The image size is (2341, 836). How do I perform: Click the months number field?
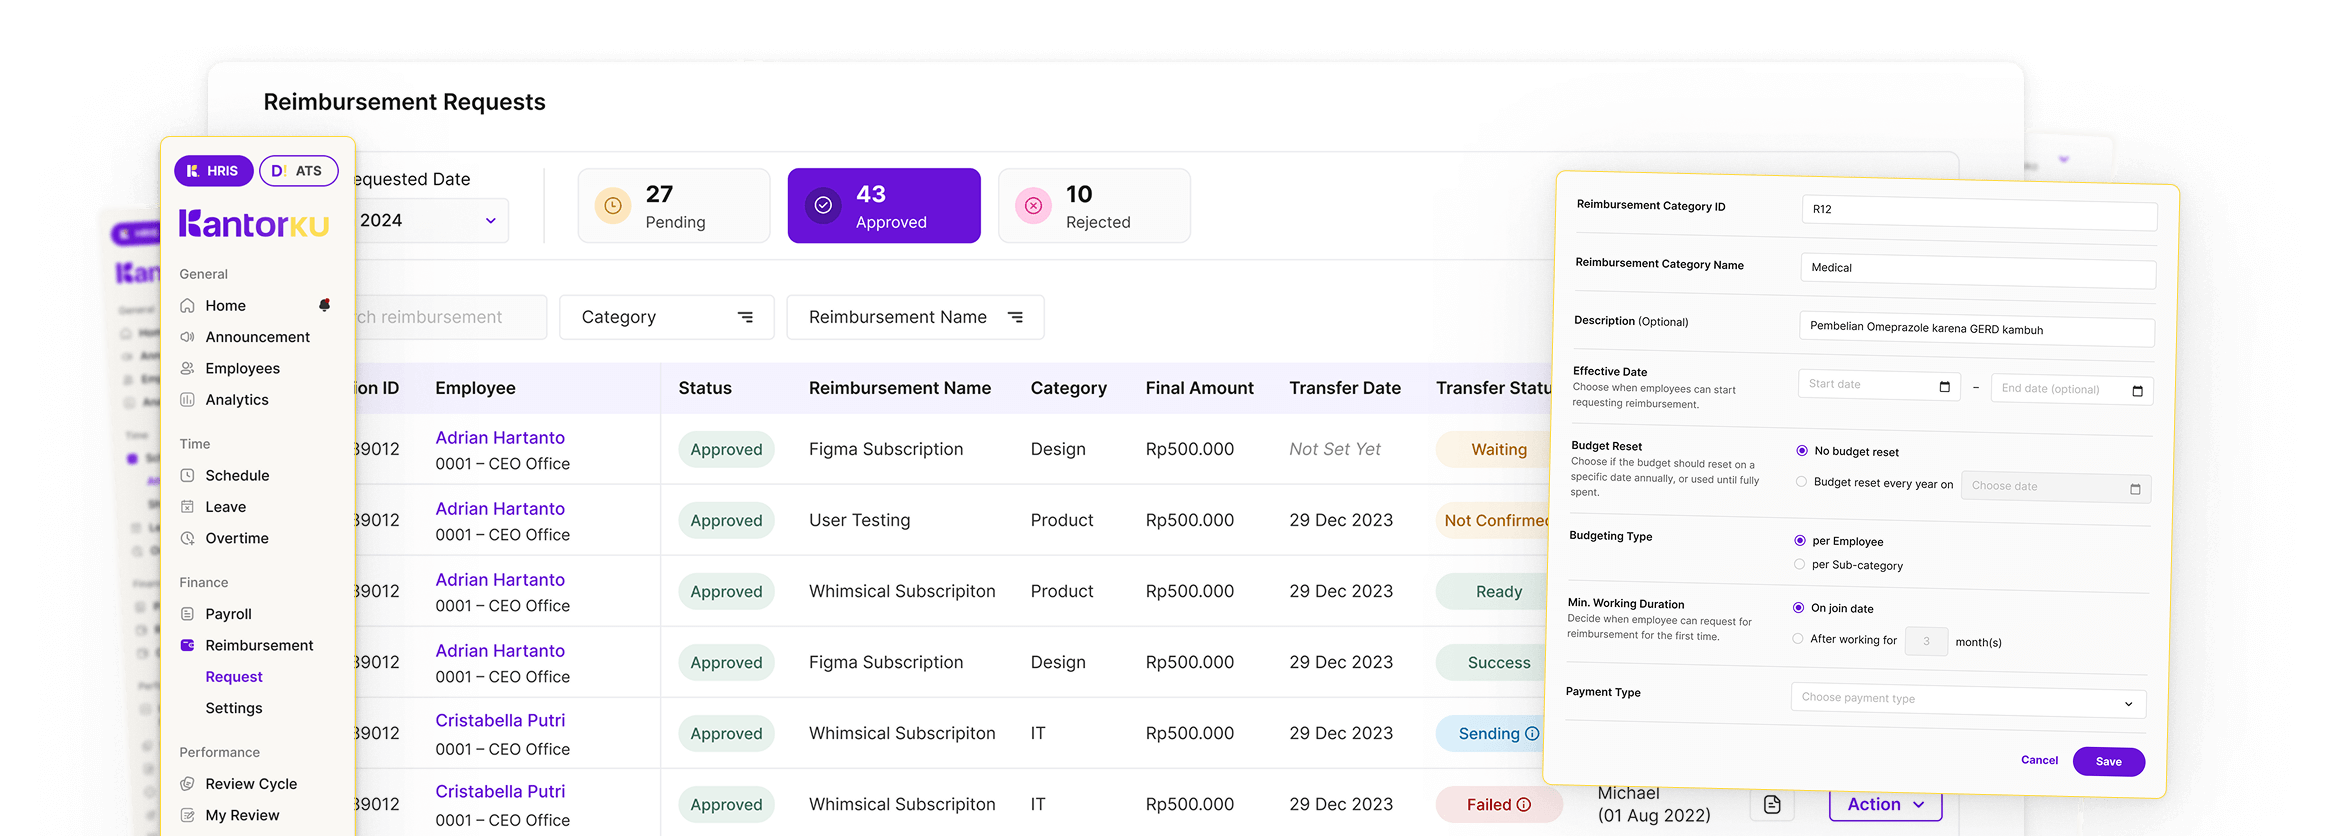pos(1926,641)
